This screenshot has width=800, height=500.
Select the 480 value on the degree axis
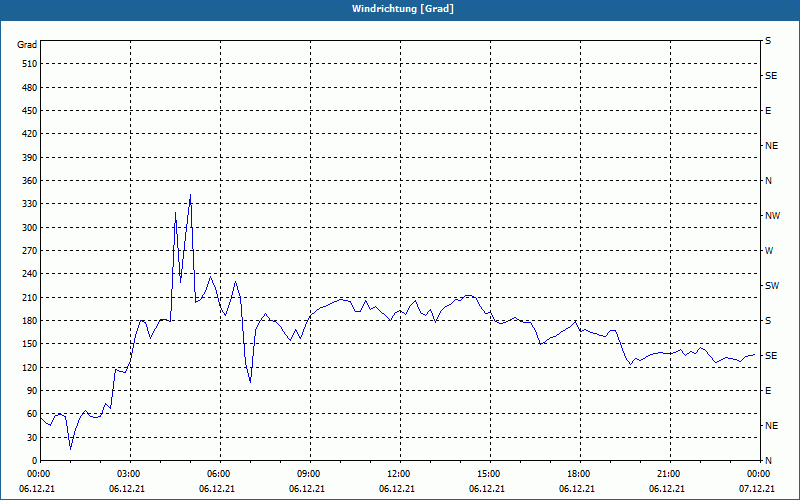[30, 88]
